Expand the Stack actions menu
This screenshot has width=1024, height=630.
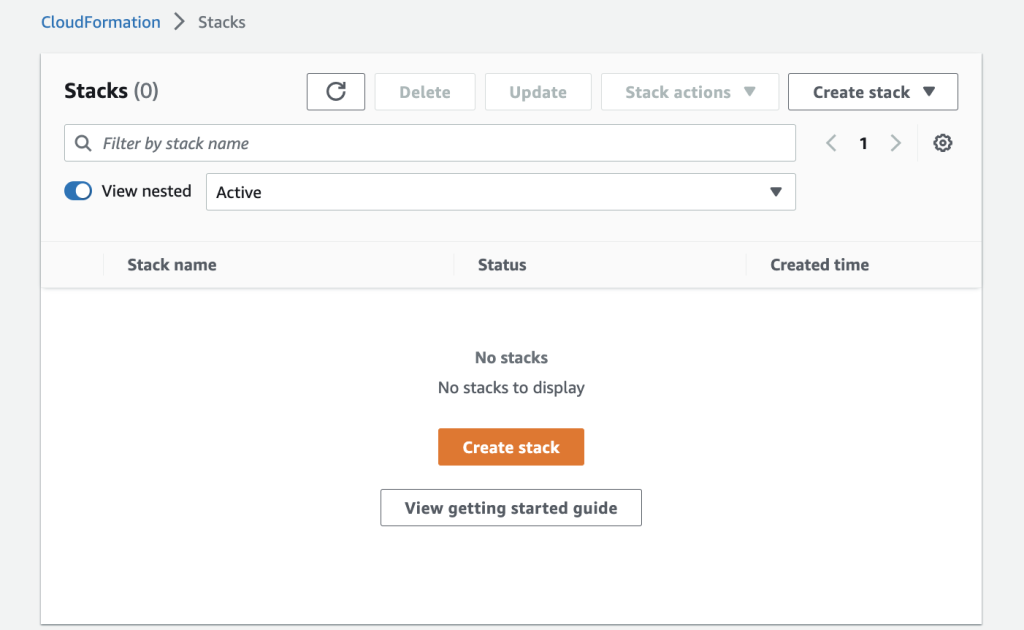coord(689,91)
